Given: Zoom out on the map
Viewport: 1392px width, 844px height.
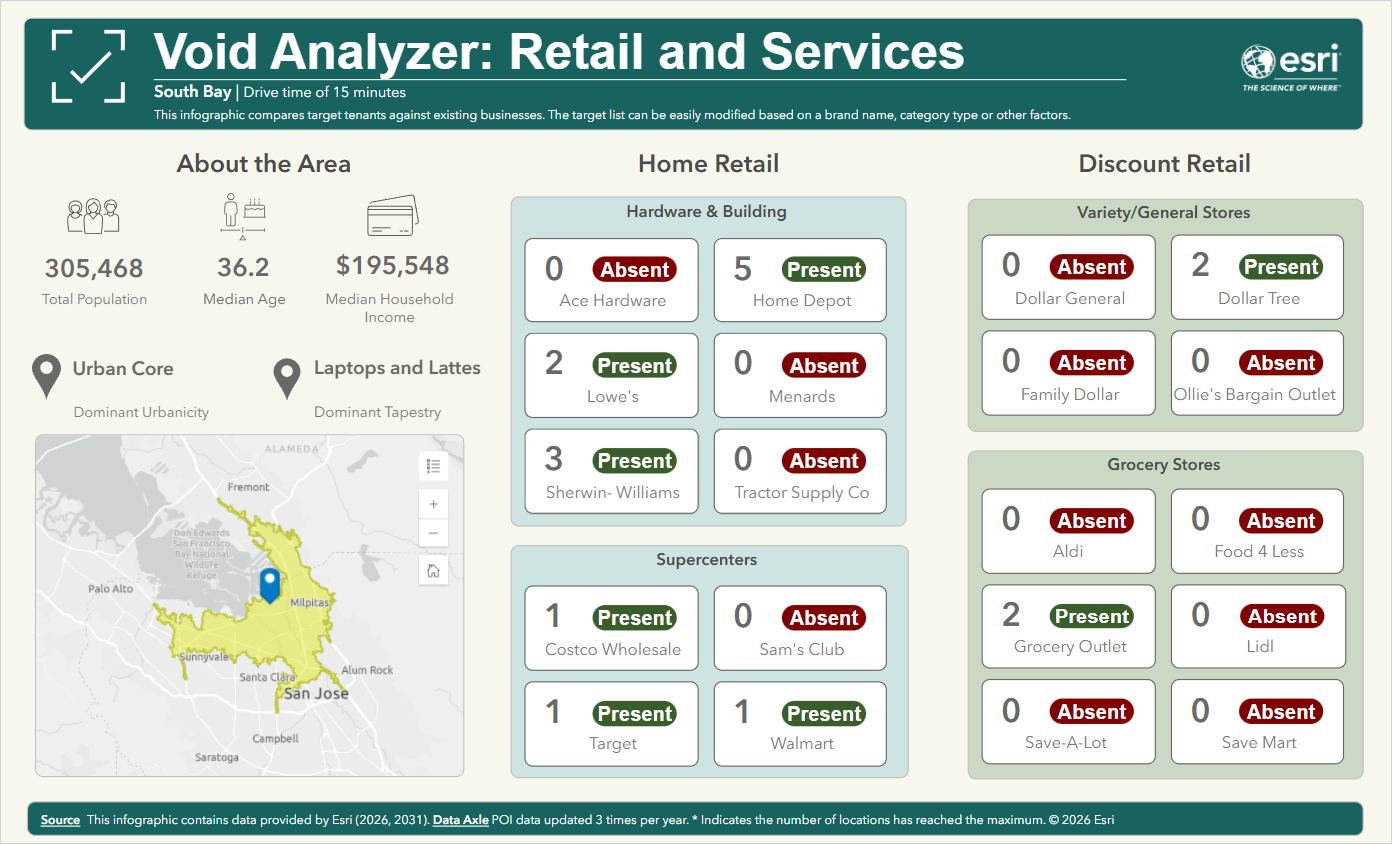Looking at the screenshot, I should [x=433, y=533].
